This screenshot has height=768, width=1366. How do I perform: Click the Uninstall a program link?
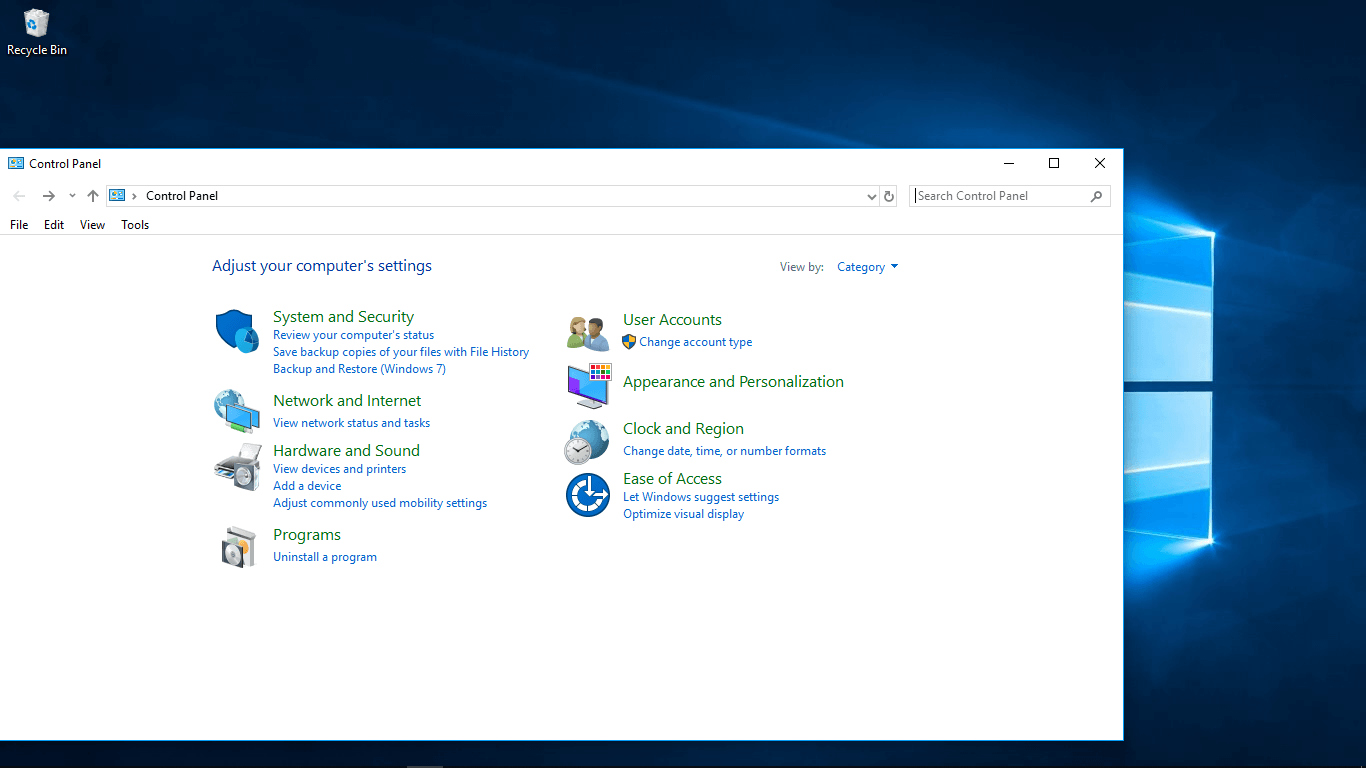pos(325,557)
